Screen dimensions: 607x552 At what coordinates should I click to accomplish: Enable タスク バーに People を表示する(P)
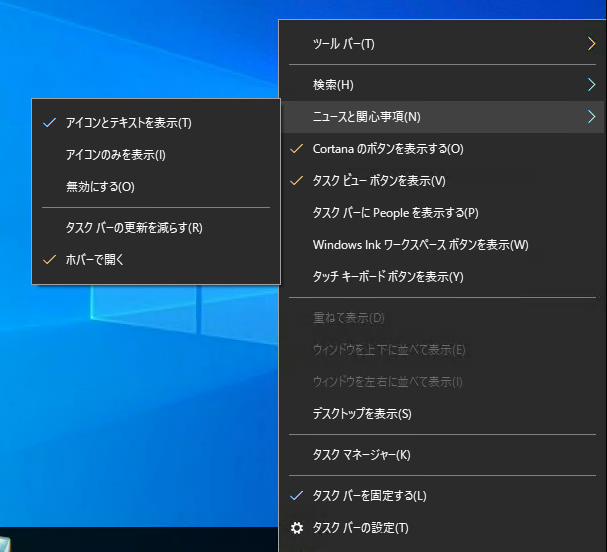click(442, 213)
